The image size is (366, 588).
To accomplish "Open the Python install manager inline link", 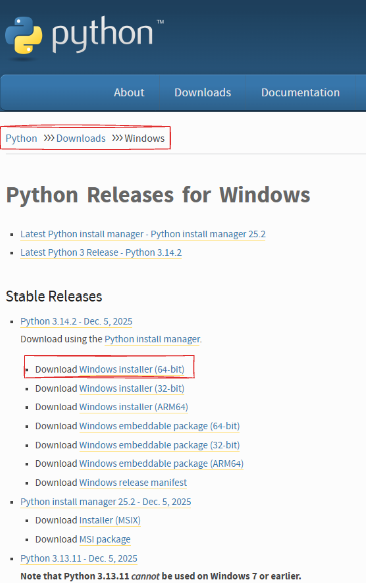I will (x=152, y=339).
